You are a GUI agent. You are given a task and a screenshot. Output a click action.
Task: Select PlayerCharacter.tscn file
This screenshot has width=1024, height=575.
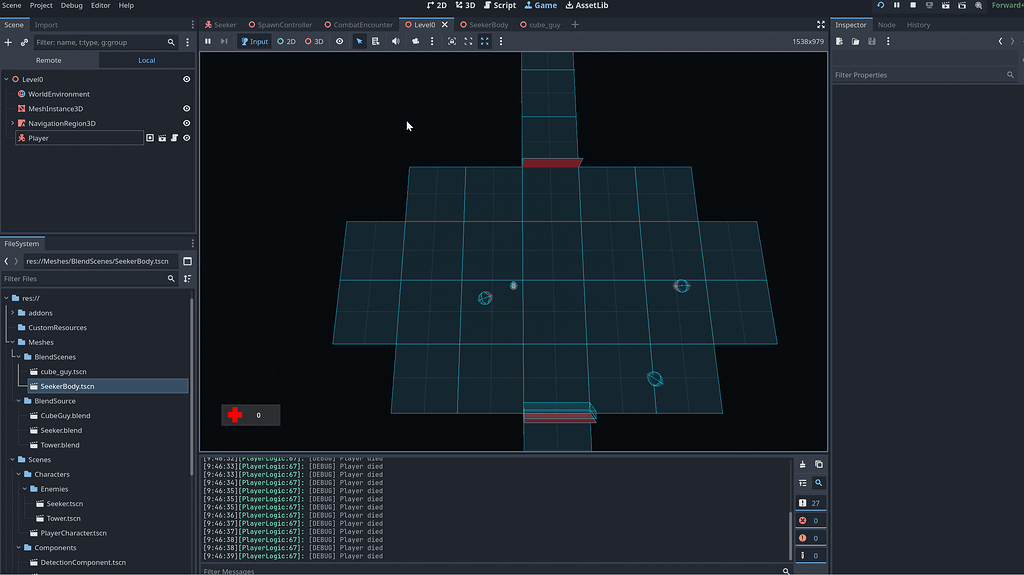73,533
